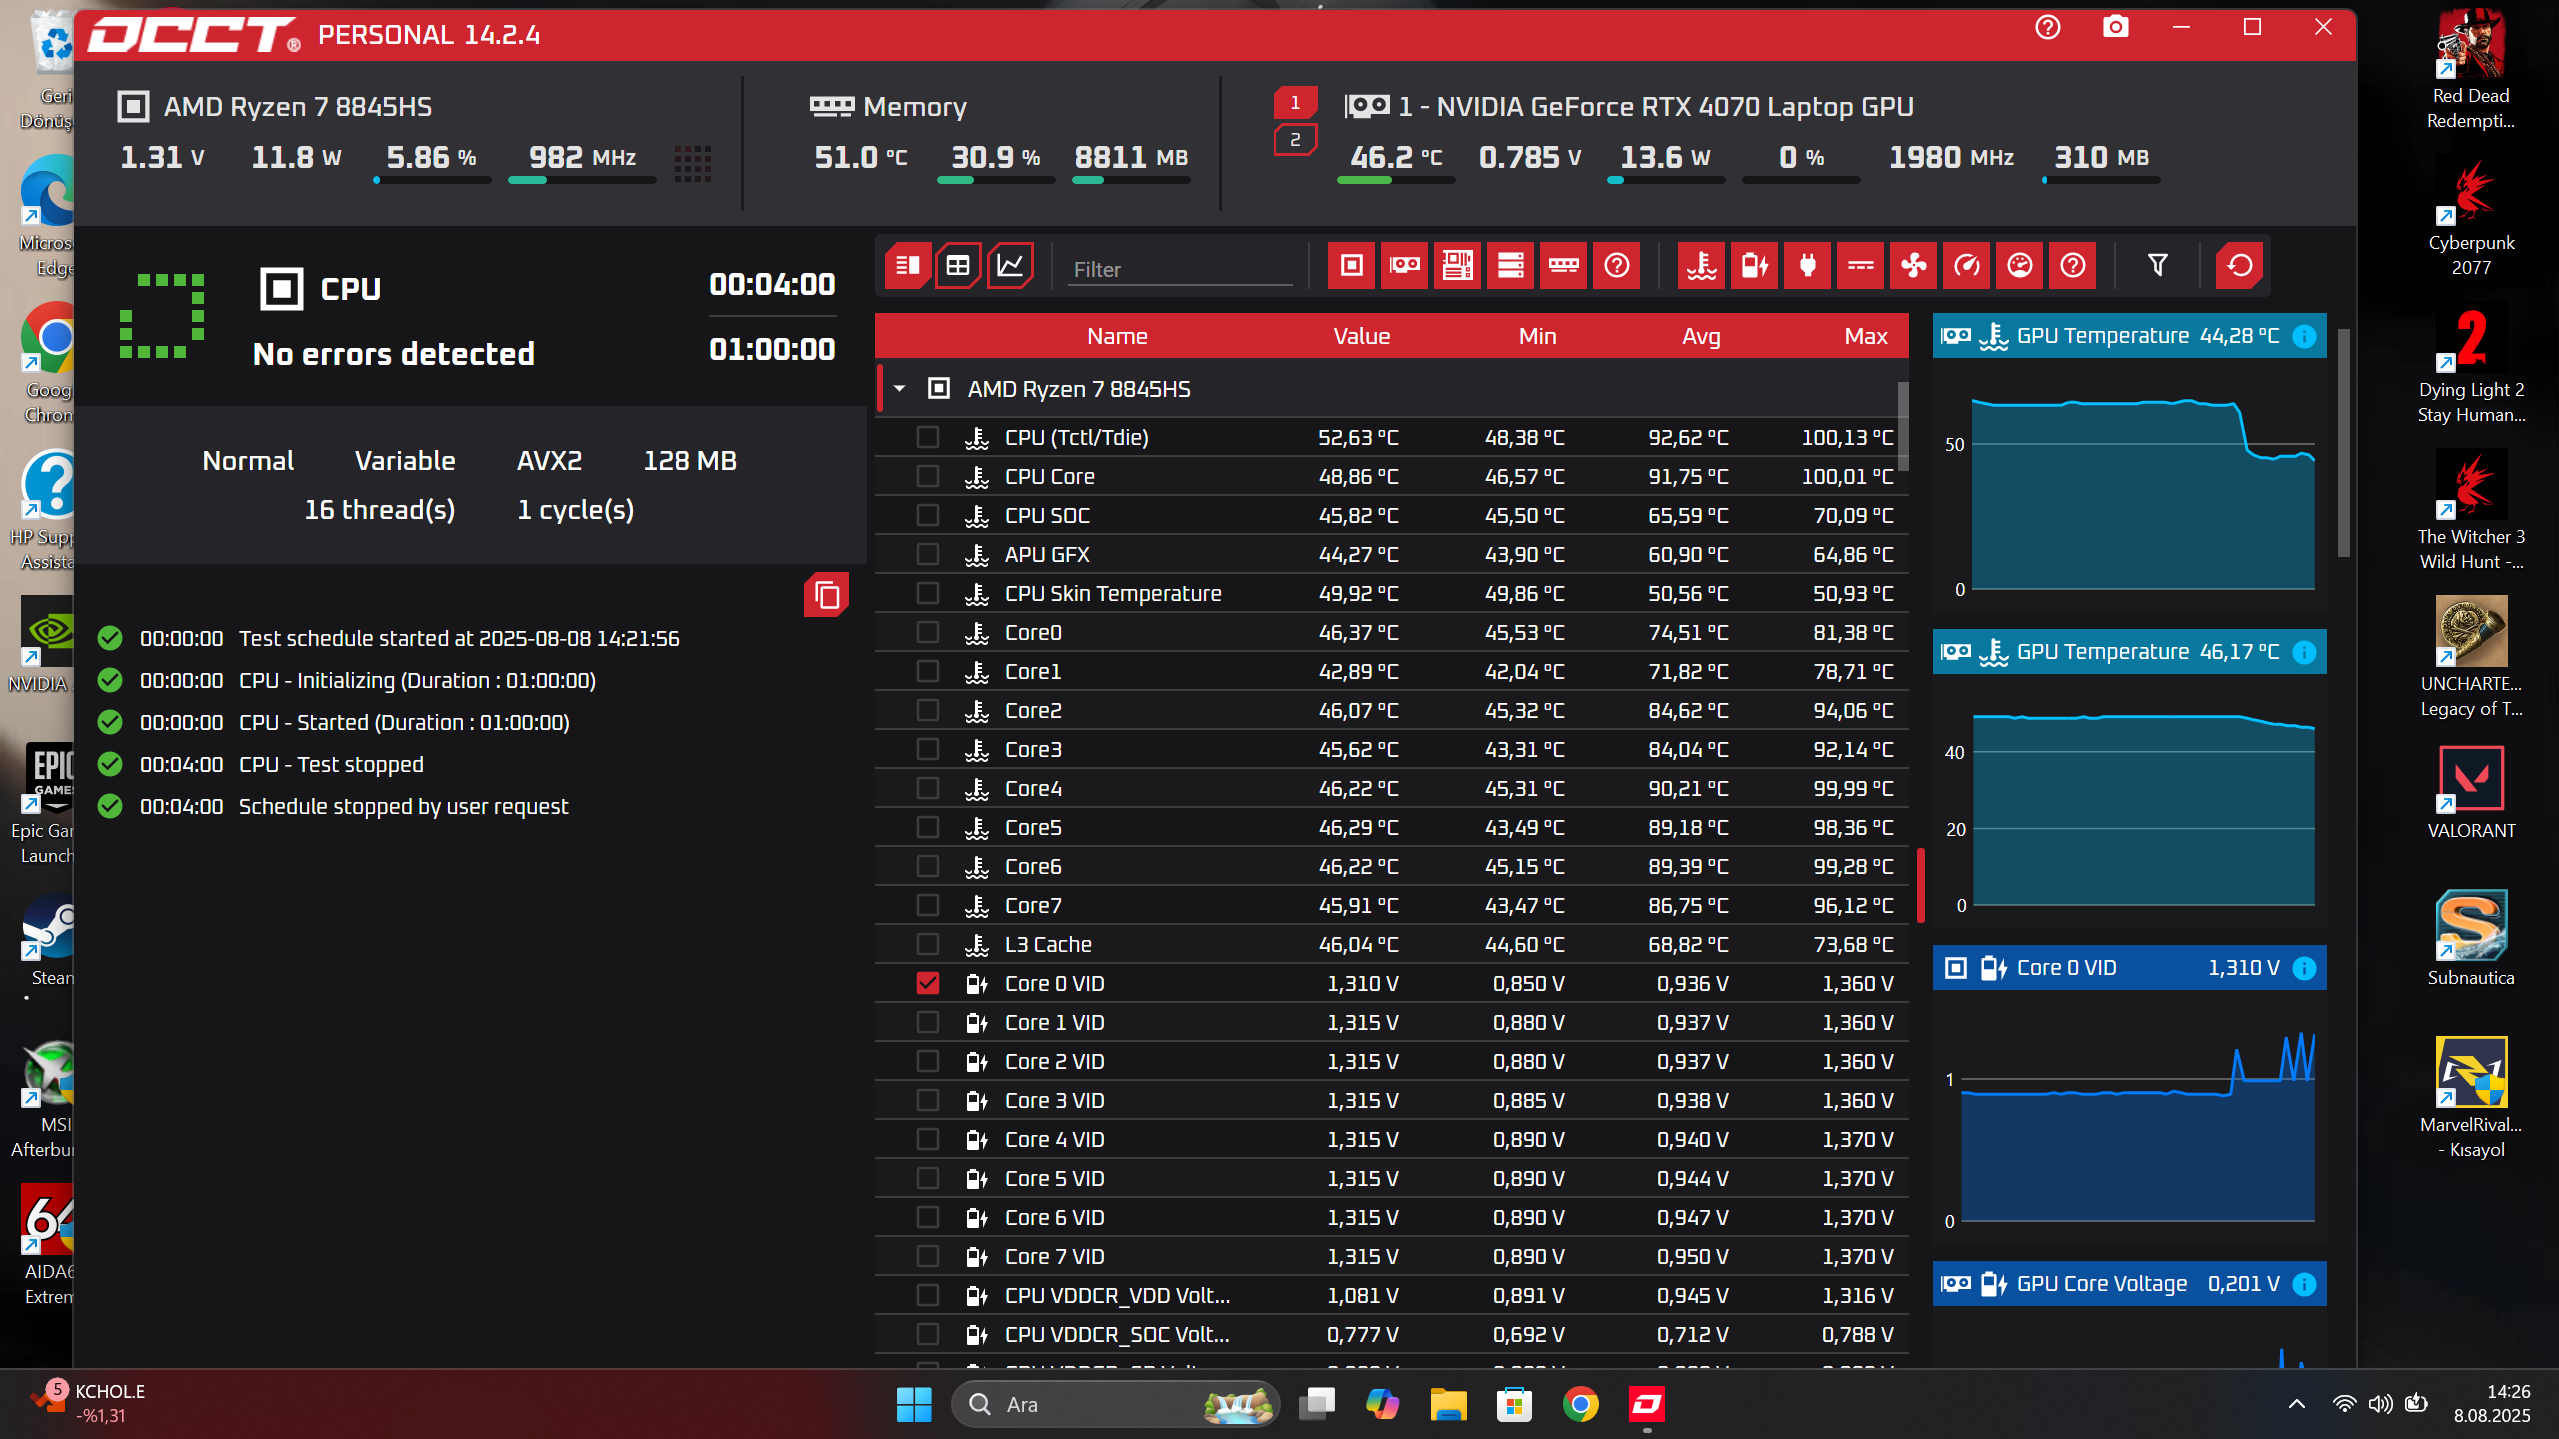Tick the CPU SOC row checkbox
This screenshot has width=2559, height=1439.
tap(928, 515)
